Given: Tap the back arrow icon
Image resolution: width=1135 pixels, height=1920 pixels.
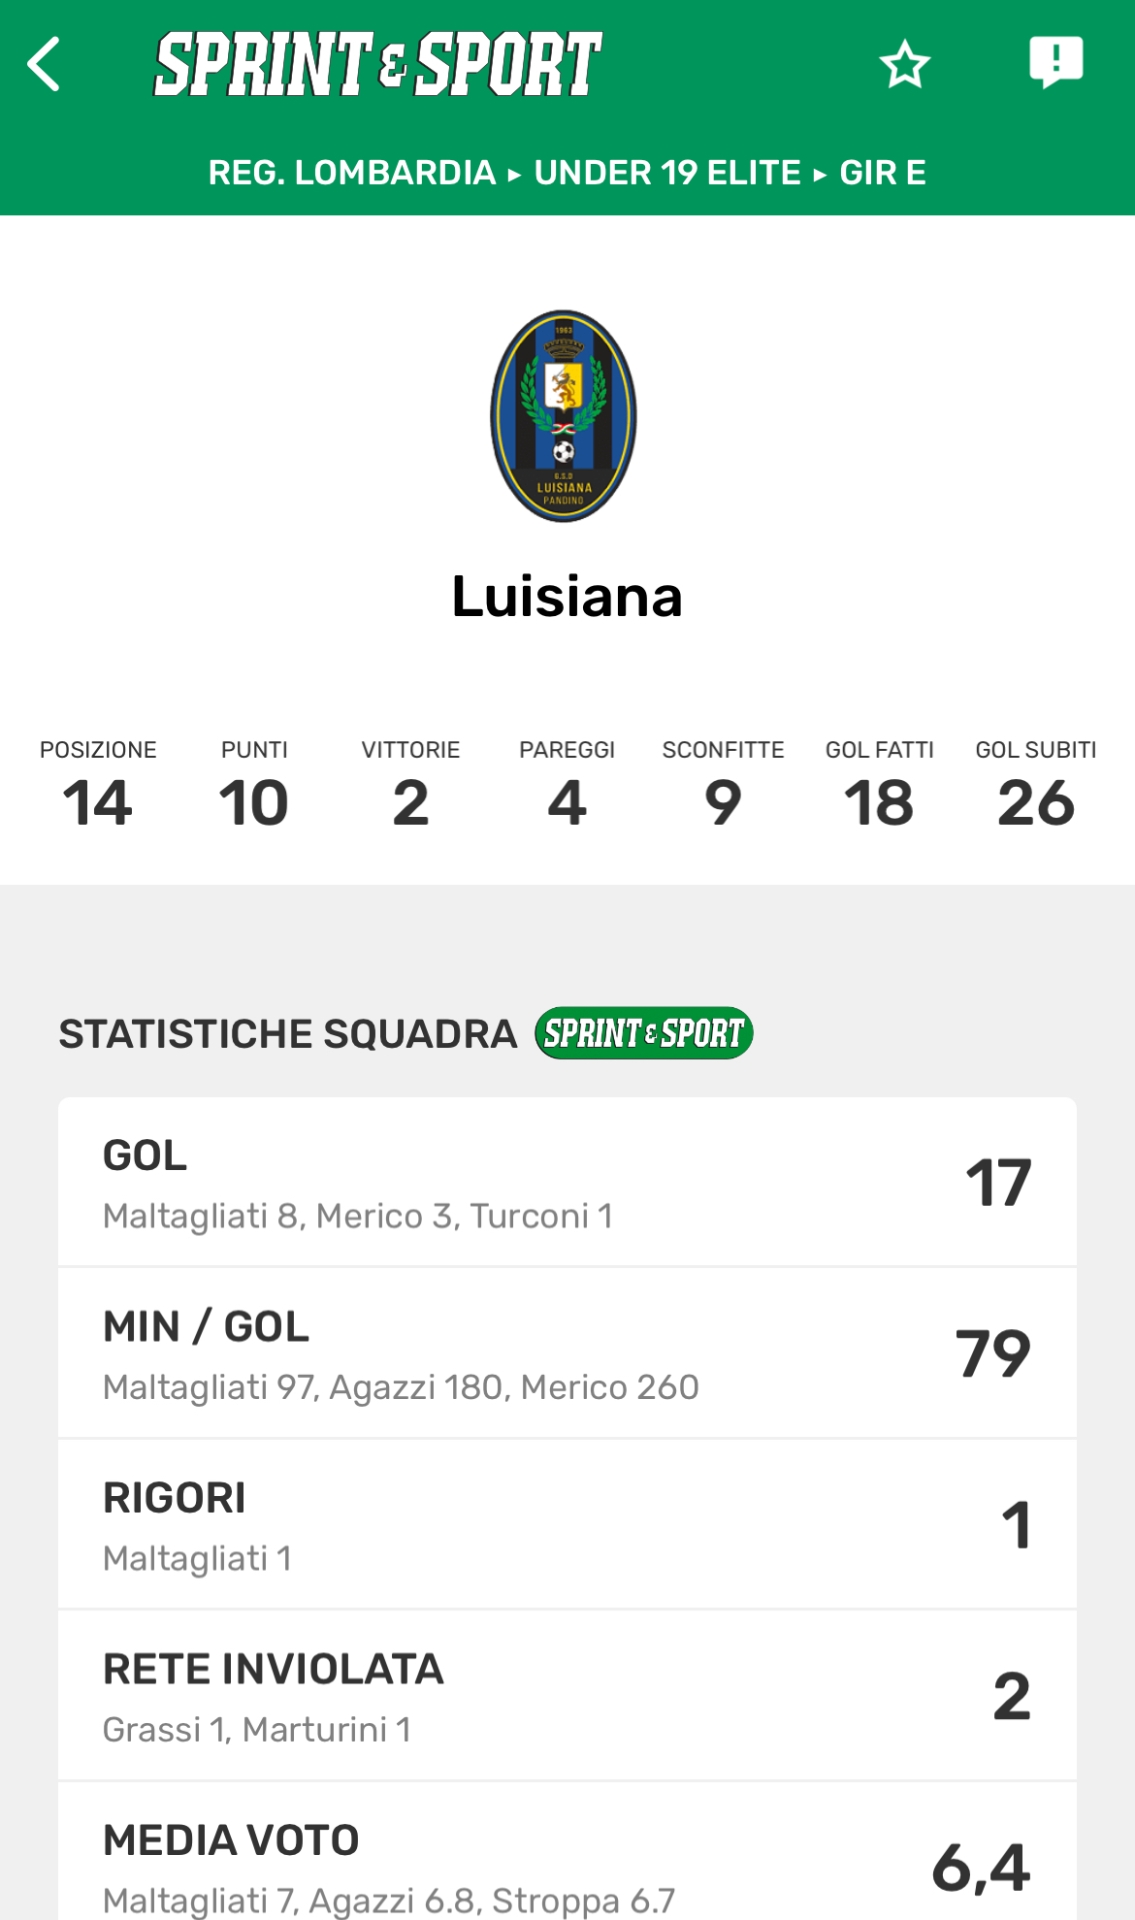Looking at the screenshot, I should coord(45,64).
